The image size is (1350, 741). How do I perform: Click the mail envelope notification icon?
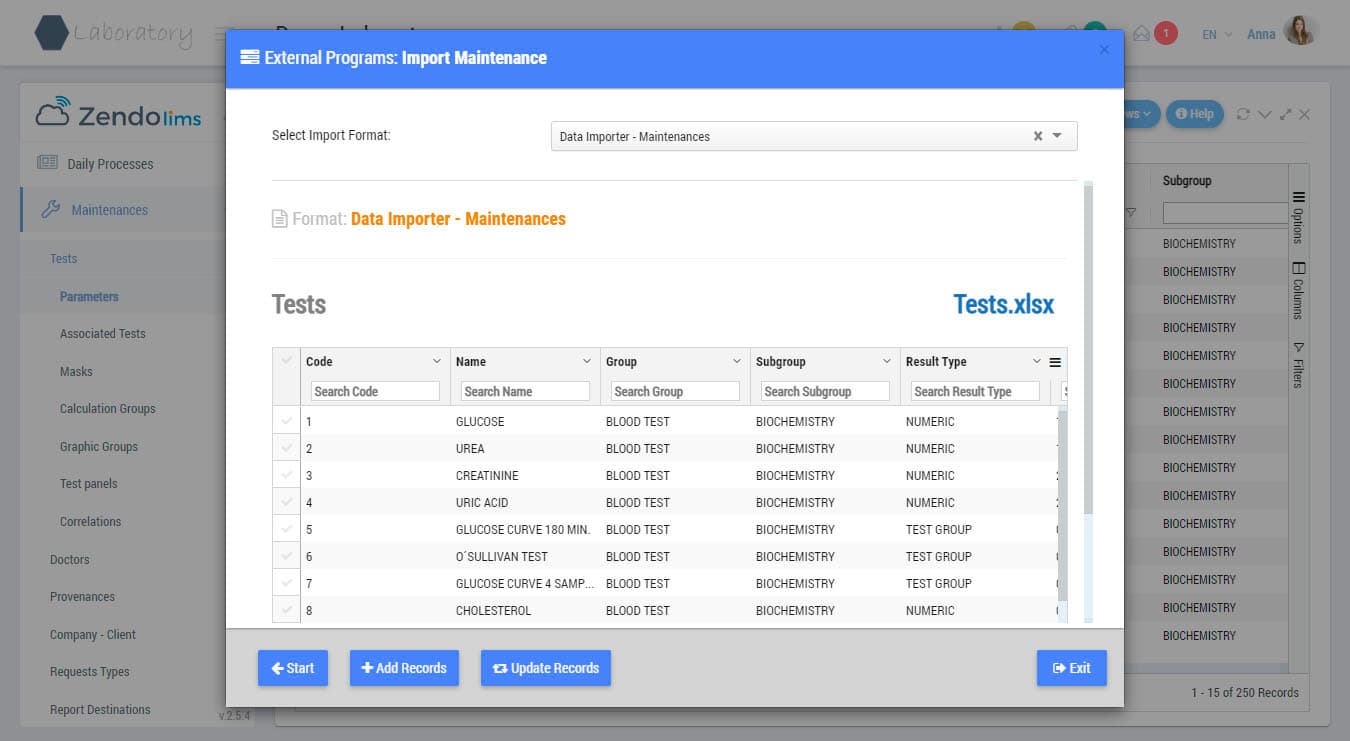1141,34
